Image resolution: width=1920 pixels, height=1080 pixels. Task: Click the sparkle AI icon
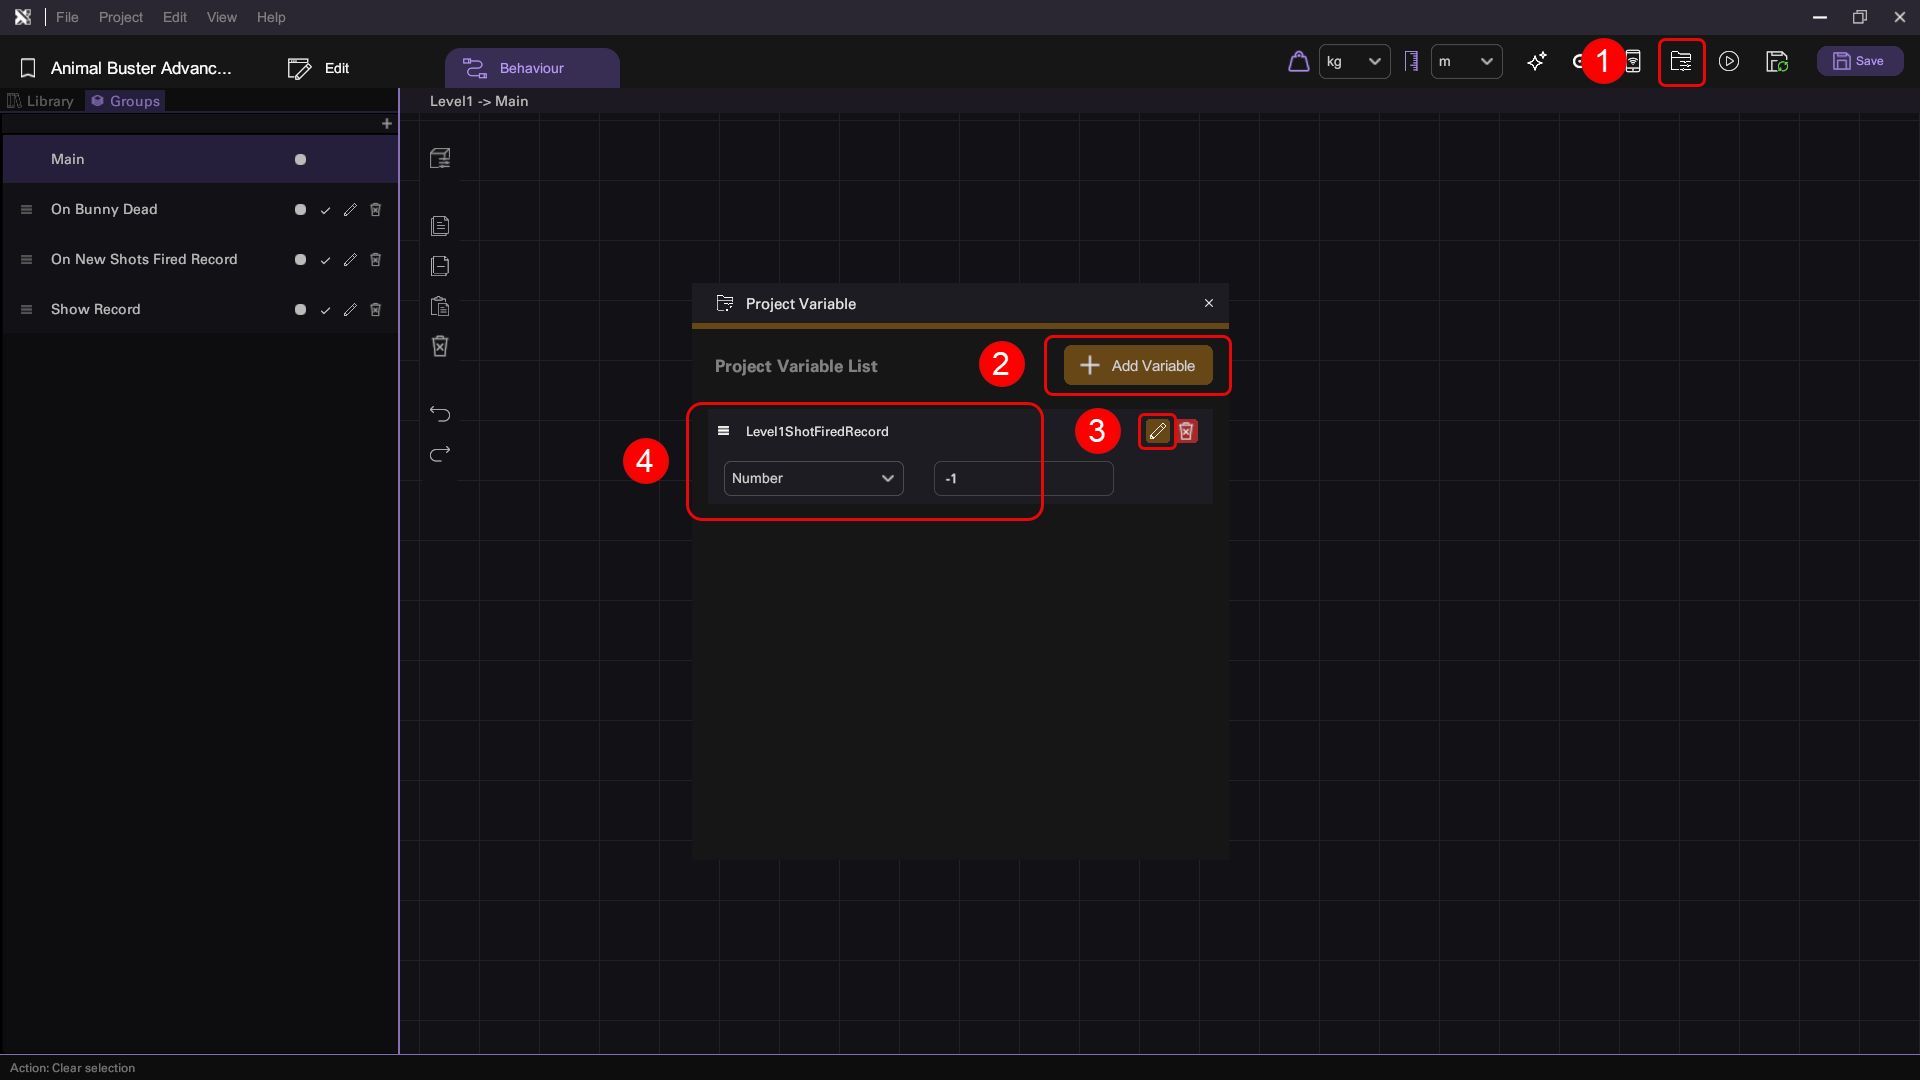pos(1537,62)
